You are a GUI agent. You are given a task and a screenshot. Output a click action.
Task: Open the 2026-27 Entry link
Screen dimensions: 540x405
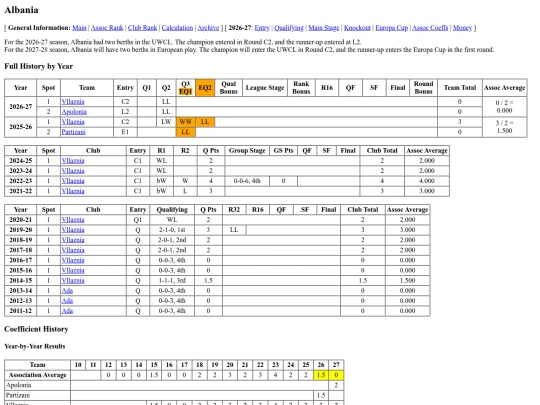coord(262,28)
